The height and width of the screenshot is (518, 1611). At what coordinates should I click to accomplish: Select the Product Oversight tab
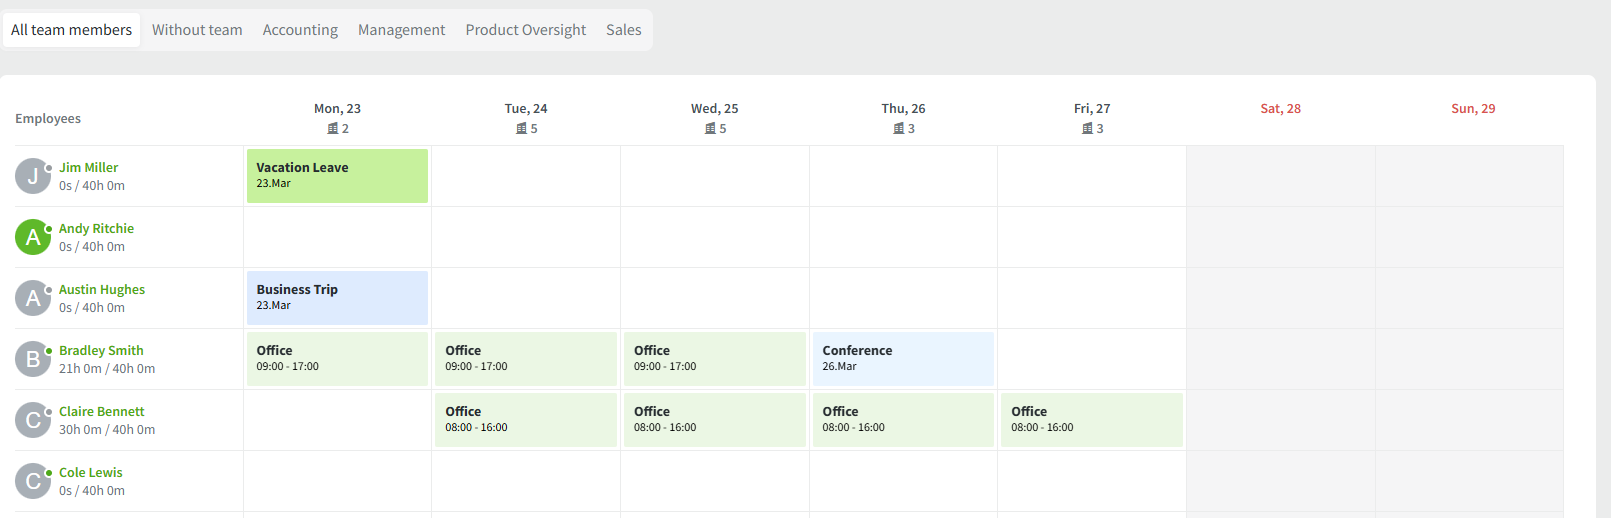[x=525, y=30]
